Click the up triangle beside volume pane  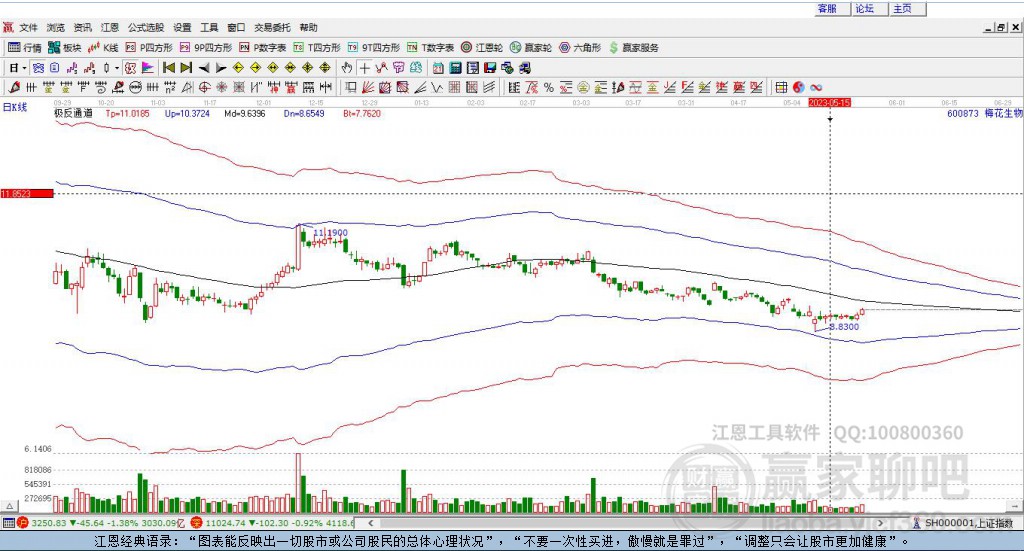click(10, 506)
